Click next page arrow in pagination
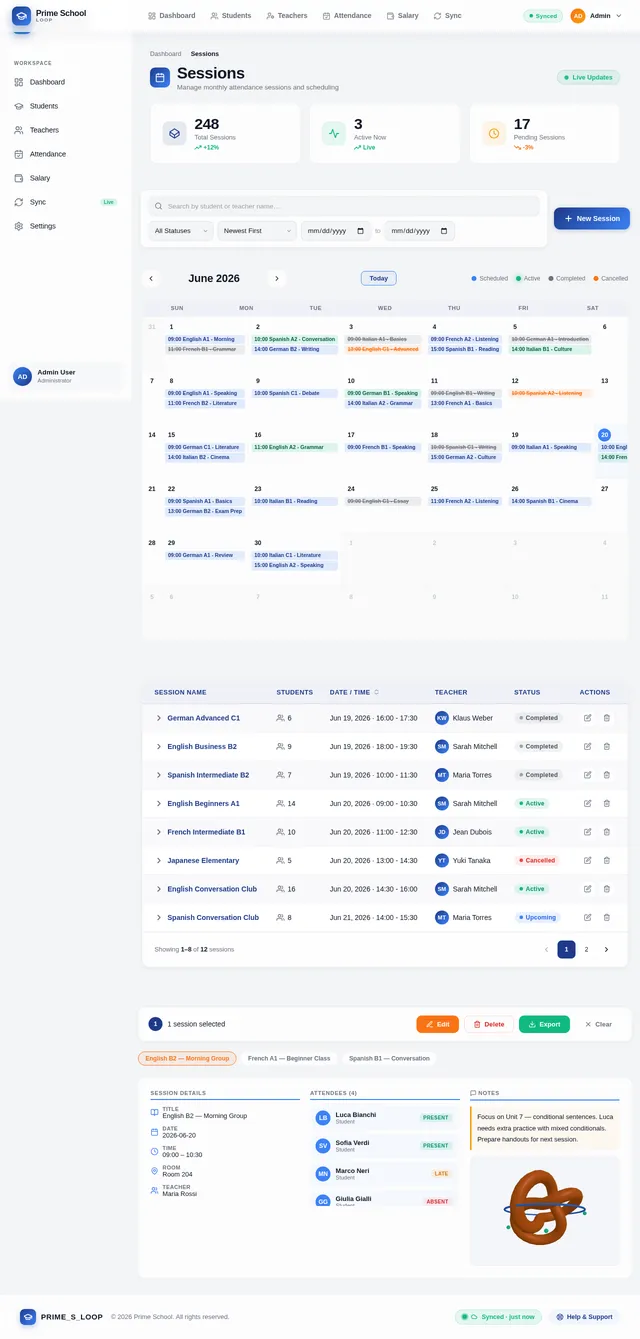 pos(606,949)
